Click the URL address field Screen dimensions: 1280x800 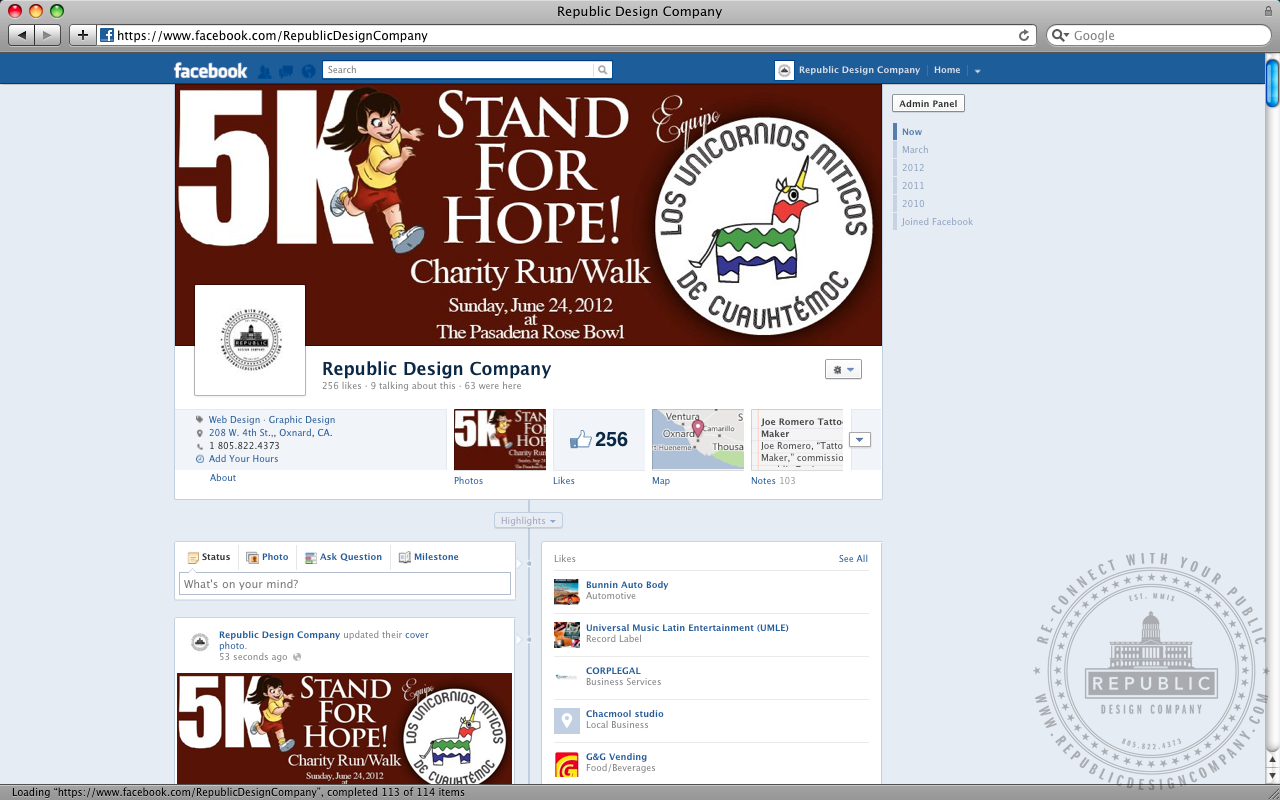coord(565,35)
